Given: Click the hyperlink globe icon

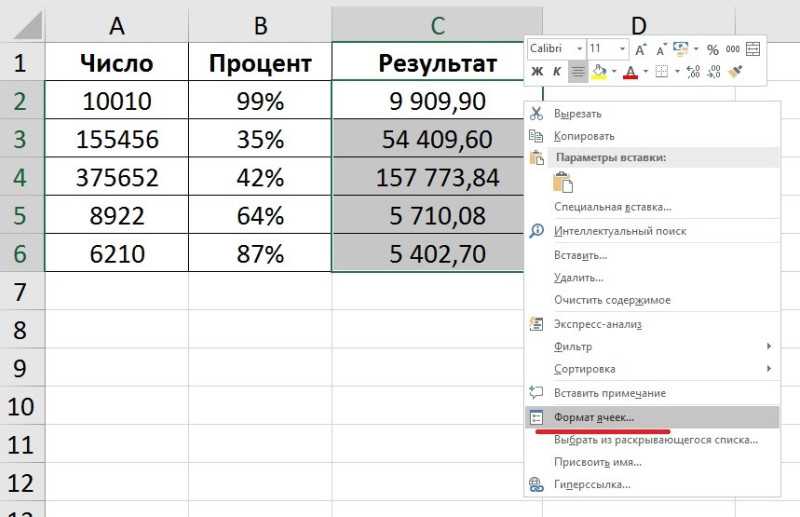Looking at the screenshot, I should (536, 484).
